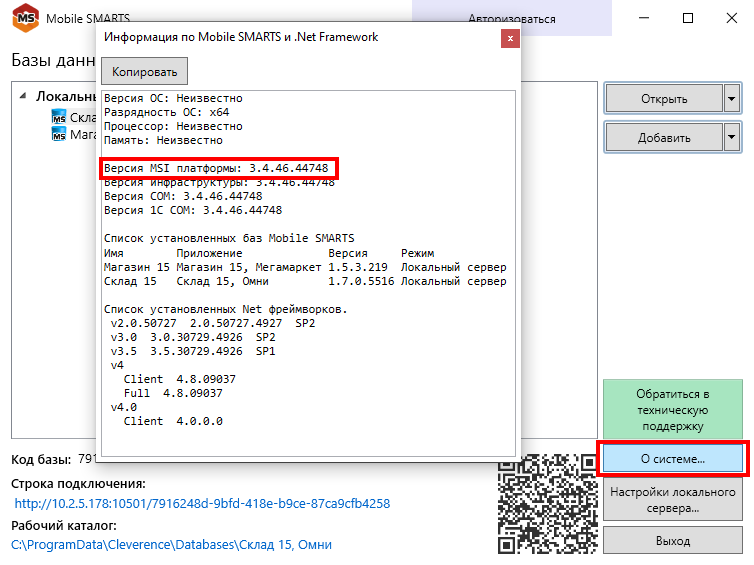Click the line v3.0 3.0.30729.4926 SP2
This screenshot has width=754, height=565.
coord(193,337)
